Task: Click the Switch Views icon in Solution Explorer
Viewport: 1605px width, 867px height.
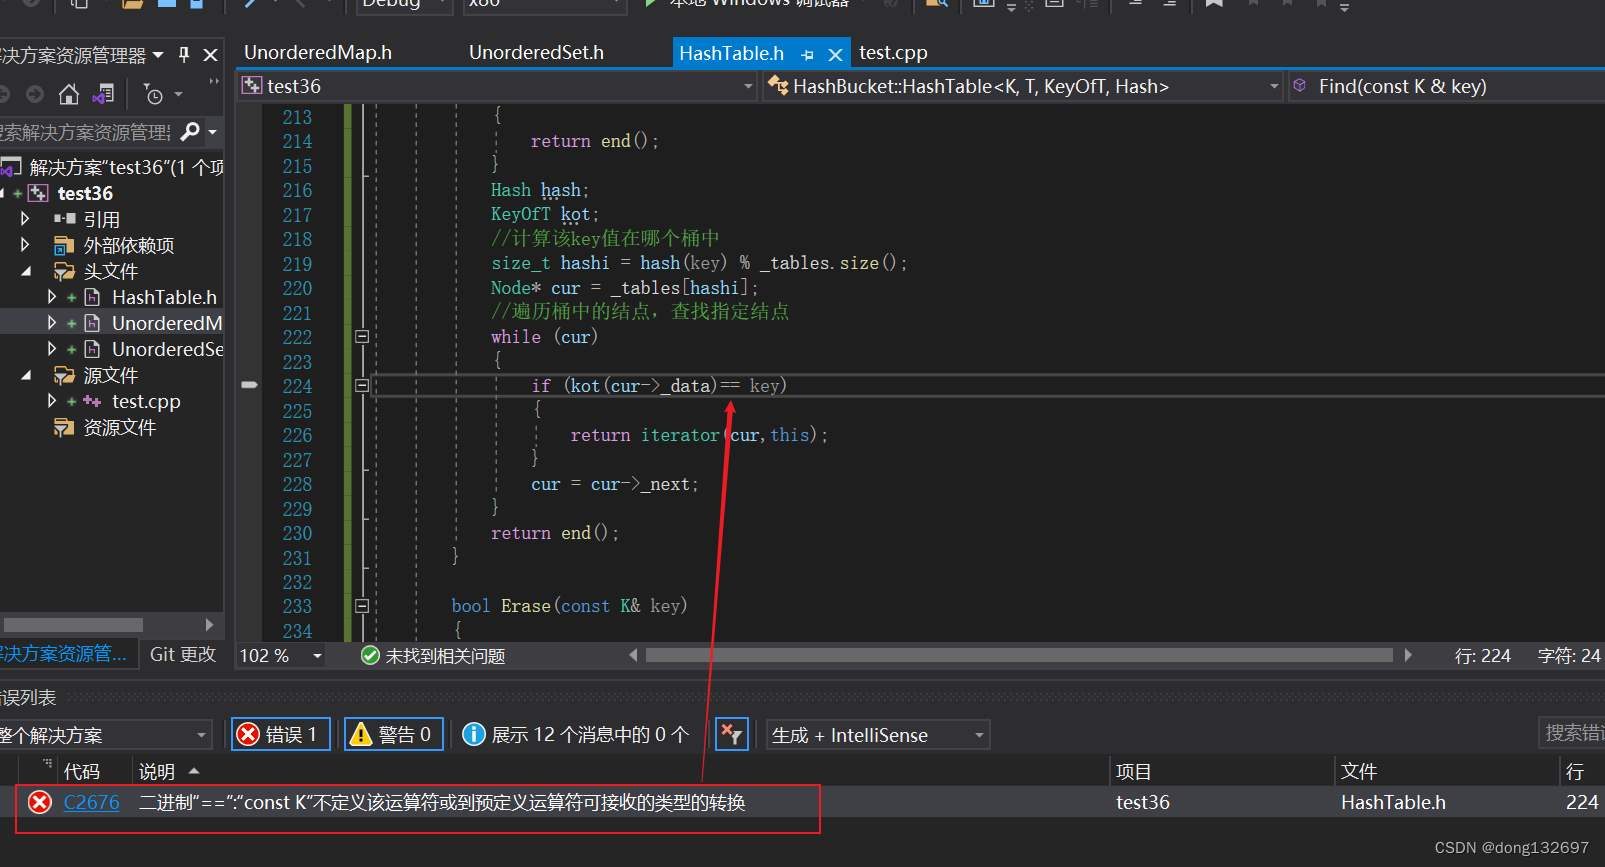Action: [103, 95]
